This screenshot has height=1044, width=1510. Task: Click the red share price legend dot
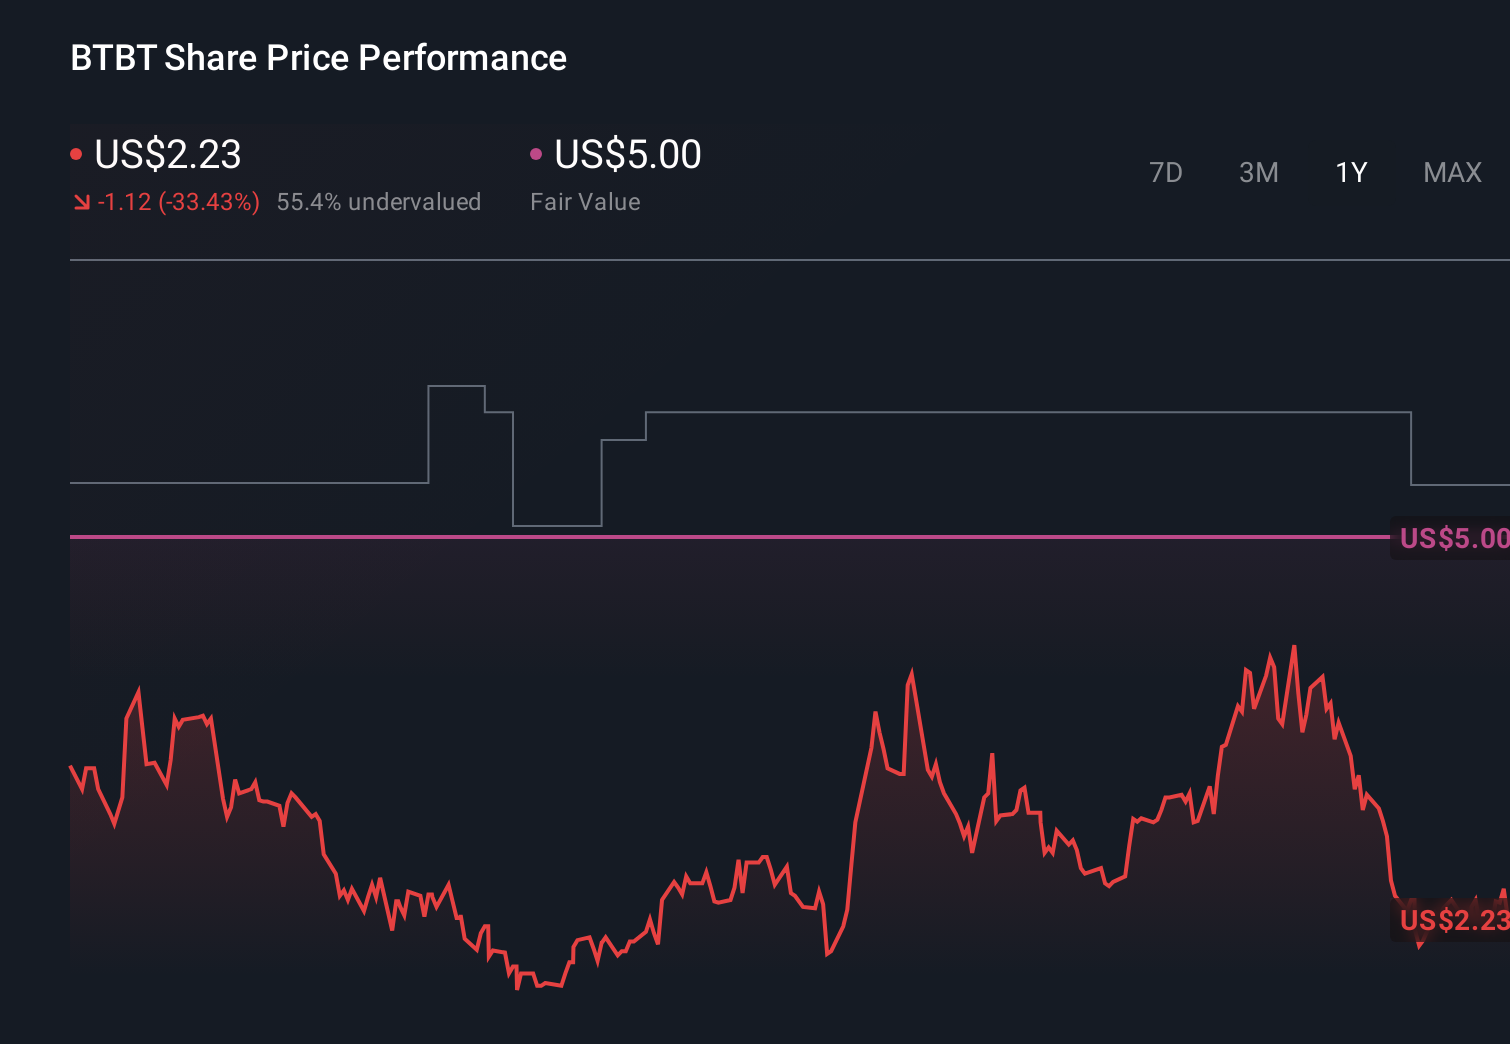76,153
